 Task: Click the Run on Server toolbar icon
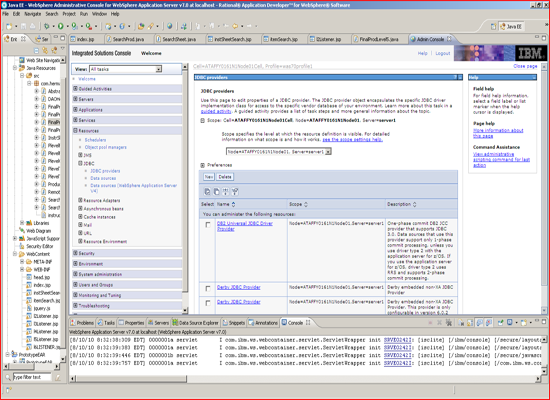point(74,26)
